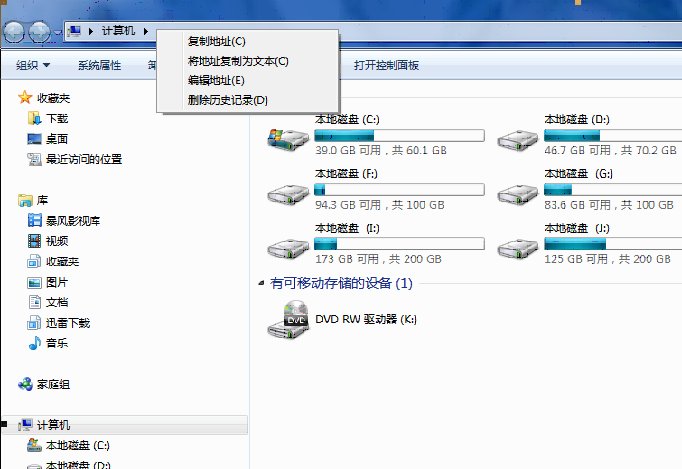The height and width of the screenshot is (469, 682).
Task: Open 视频 label in the libraries list
Action: (x=57, y=241)
